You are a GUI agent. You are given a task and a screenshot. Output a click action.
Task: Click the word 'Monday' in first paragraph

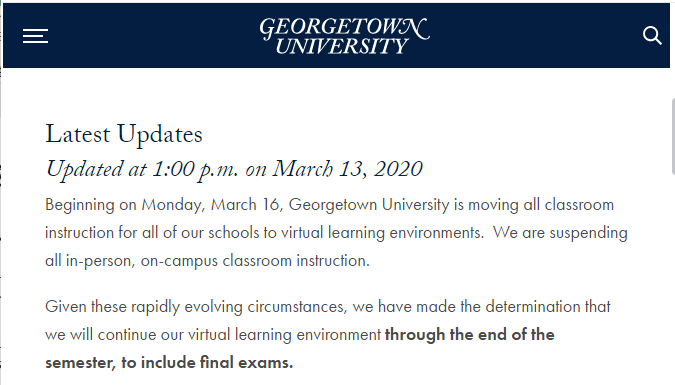171,205
